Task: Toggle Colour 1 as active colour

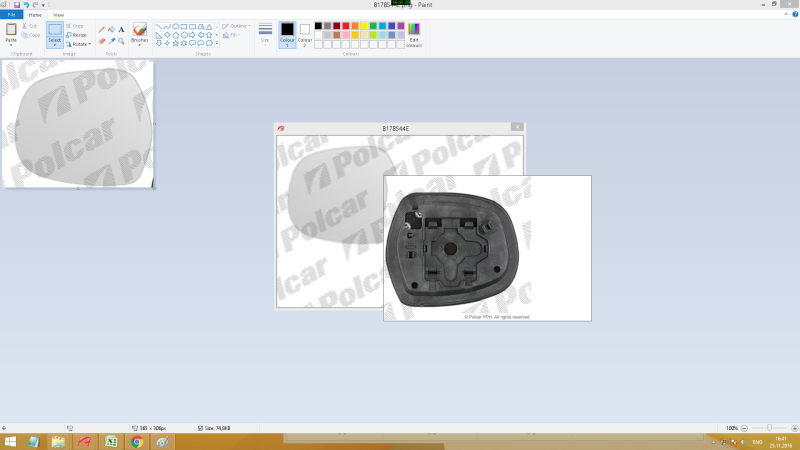Action: pyautogui.click(x=287, y=34)
